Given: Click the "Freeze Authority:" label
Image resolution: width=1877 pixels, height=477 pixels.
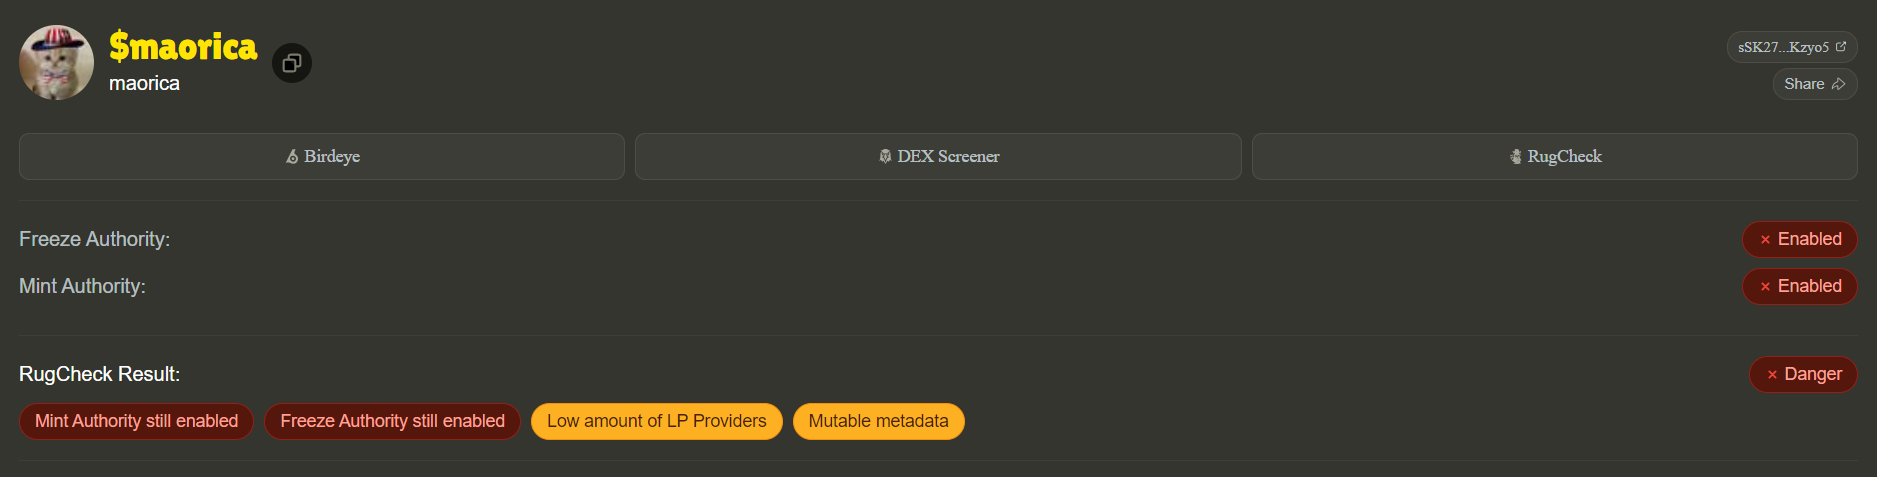Looking at the screenshot, I should 94,239.
